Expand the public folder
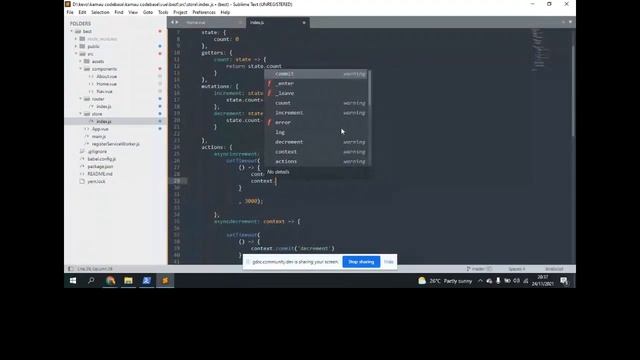640x360 pixels. pyautogui.click(x=76, y=46)
